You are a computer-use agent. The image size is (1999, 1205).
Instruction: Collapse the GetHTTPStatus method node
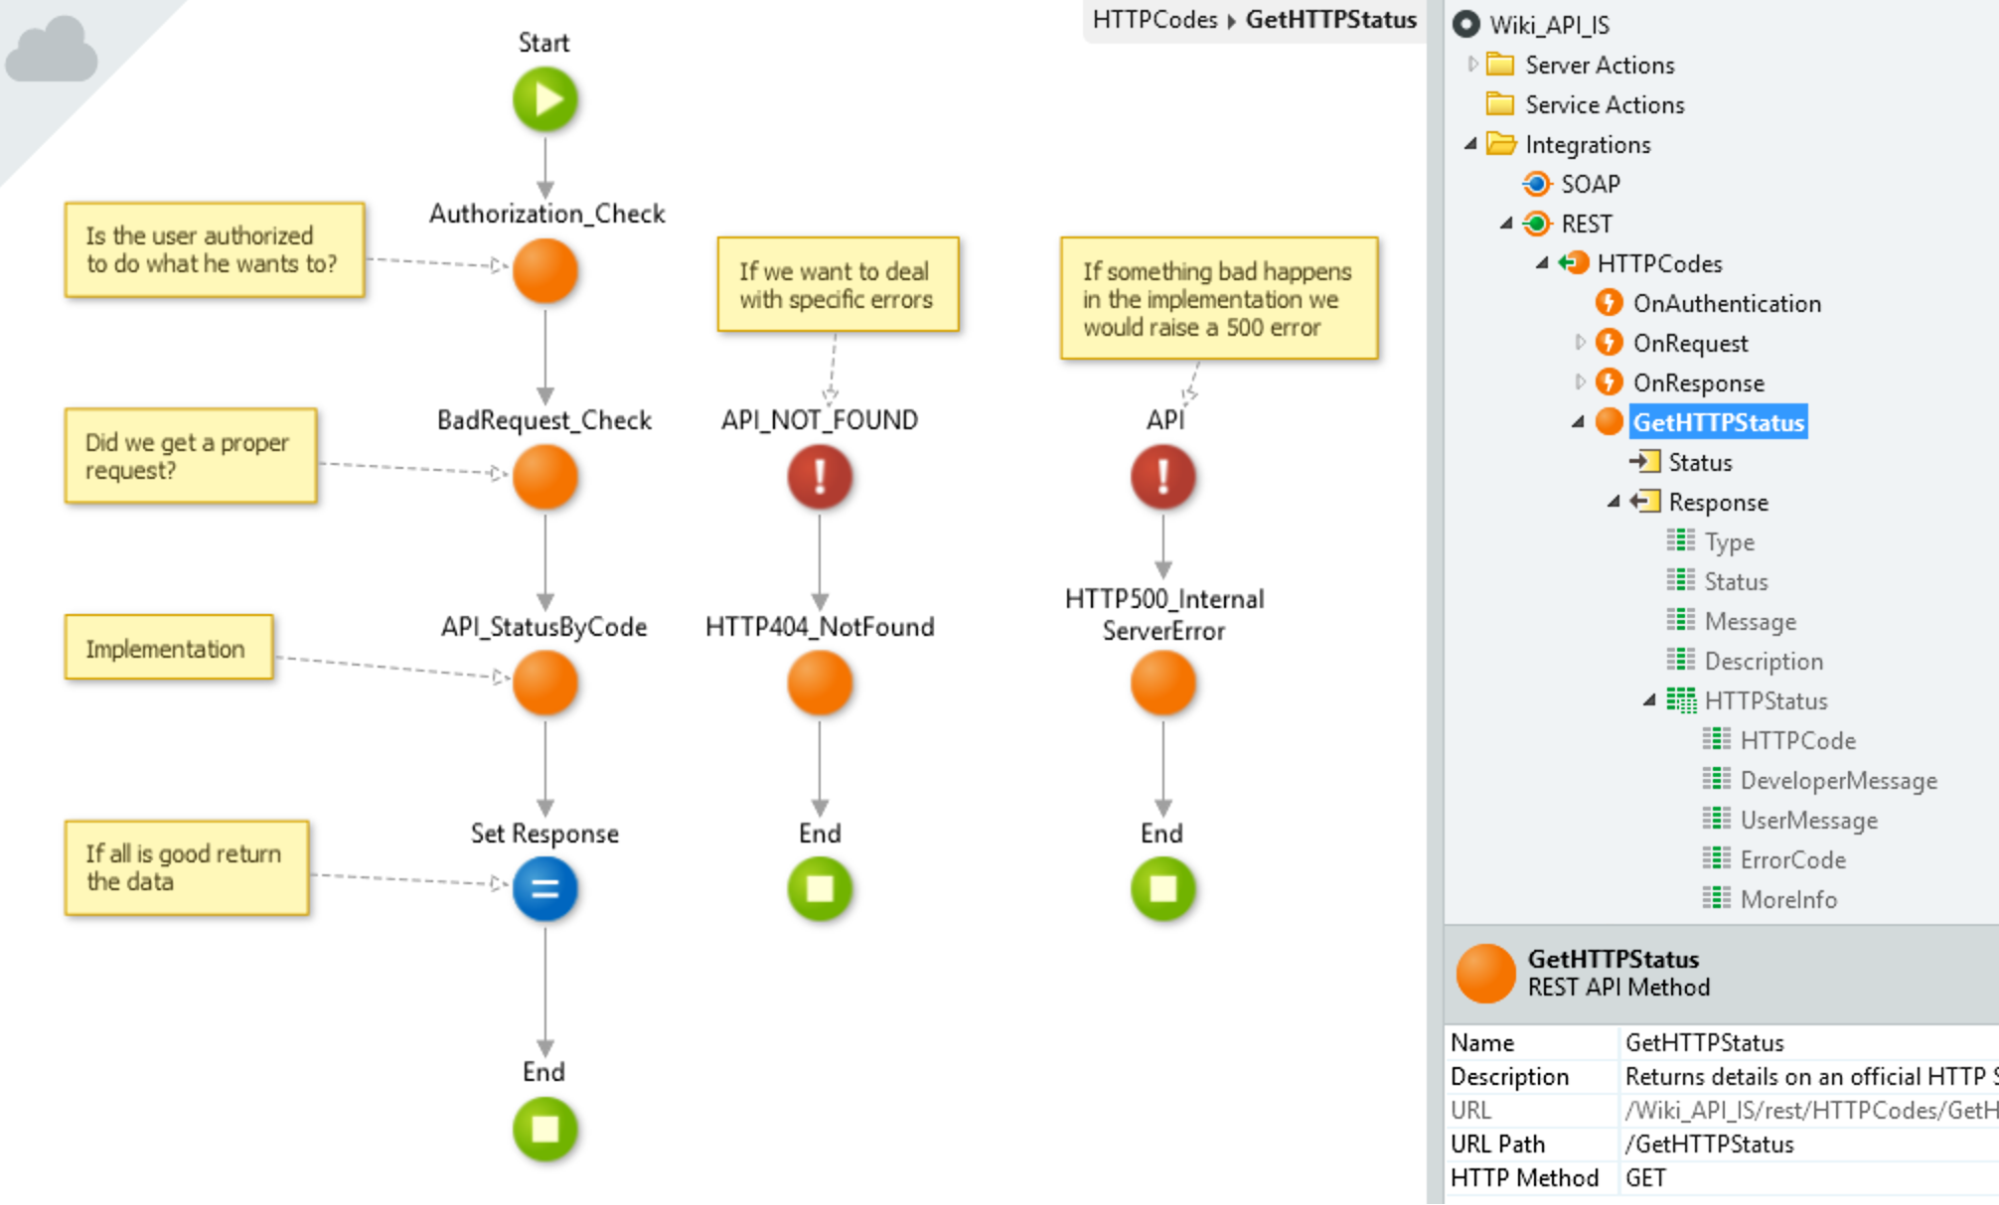coord(1578,422)
